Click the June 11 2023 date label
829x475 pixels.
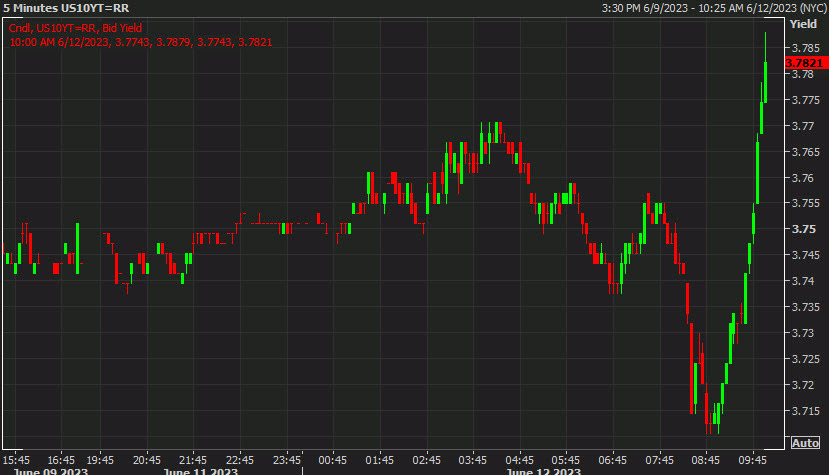click(x=201, y=471)
